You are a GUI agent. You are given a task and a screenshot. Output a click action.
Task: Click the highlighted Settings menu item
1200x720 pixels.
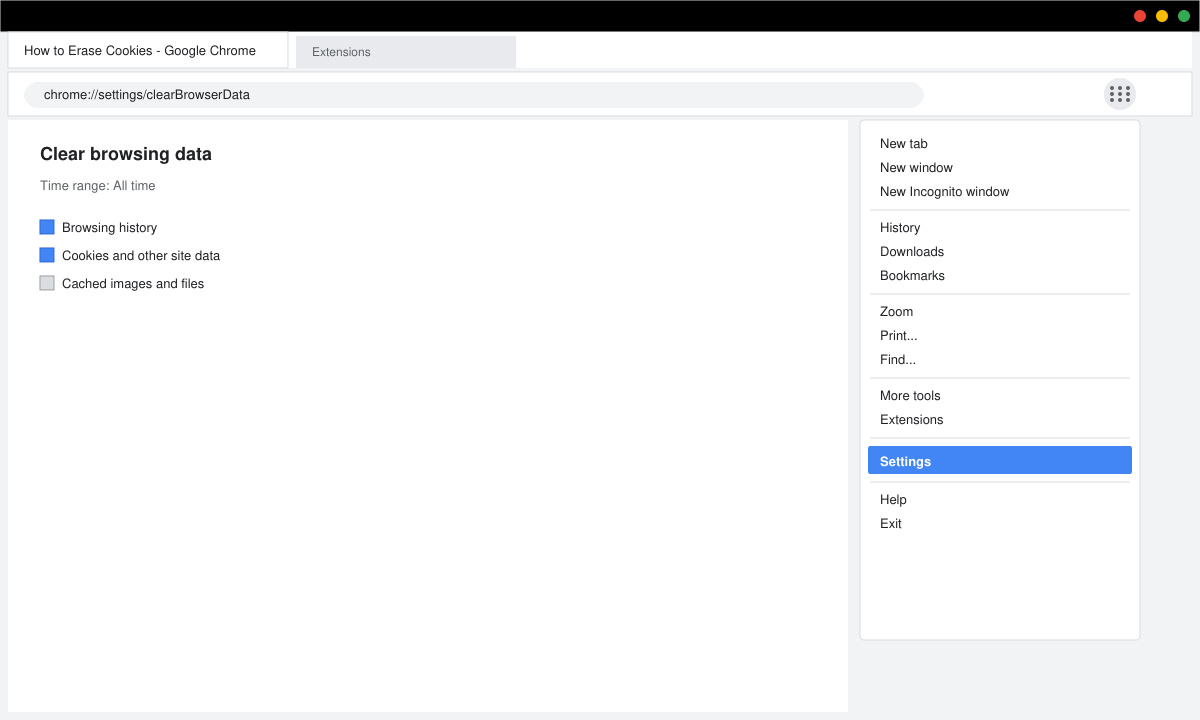pos(1000,460)
